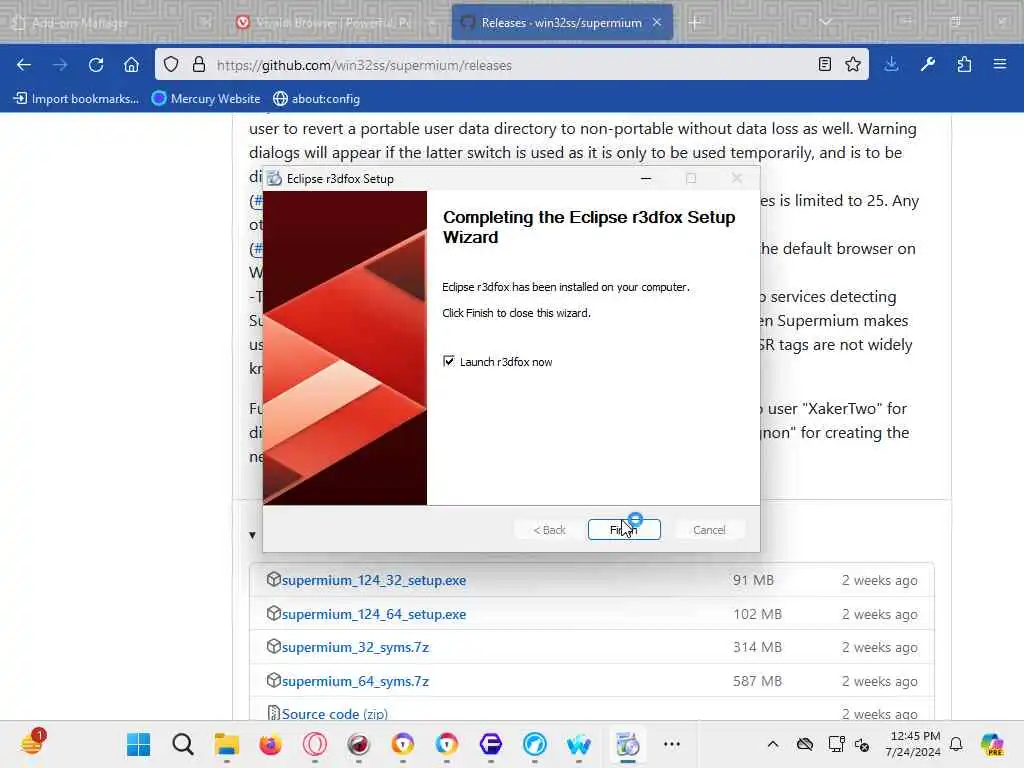
Task: Open developer tools wrench icon
Action: tap(928, 65)
